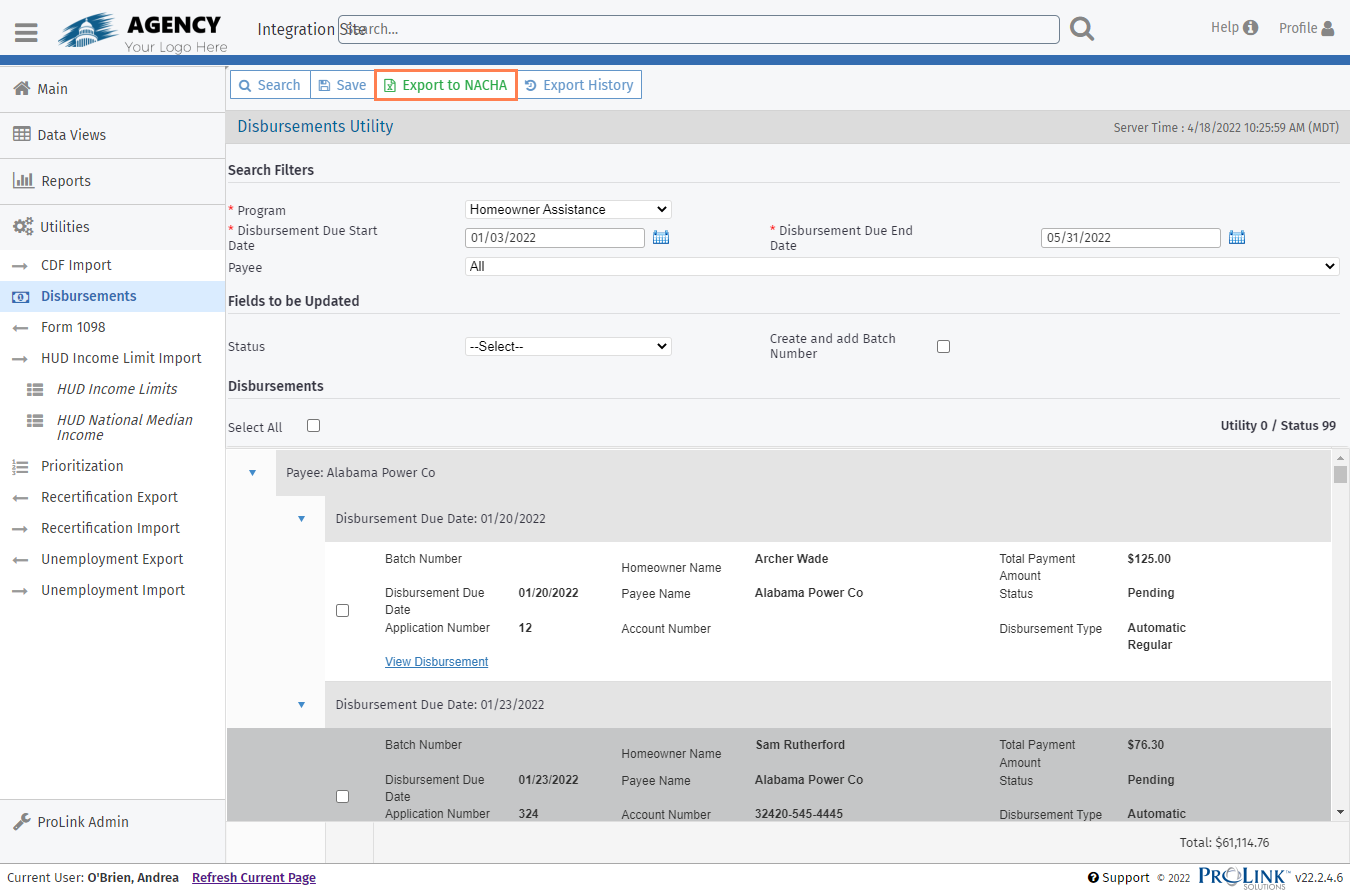Open the Program dropdown
Image resolution: width=1350 pixels, height=892 pixels.
[568, 209]
